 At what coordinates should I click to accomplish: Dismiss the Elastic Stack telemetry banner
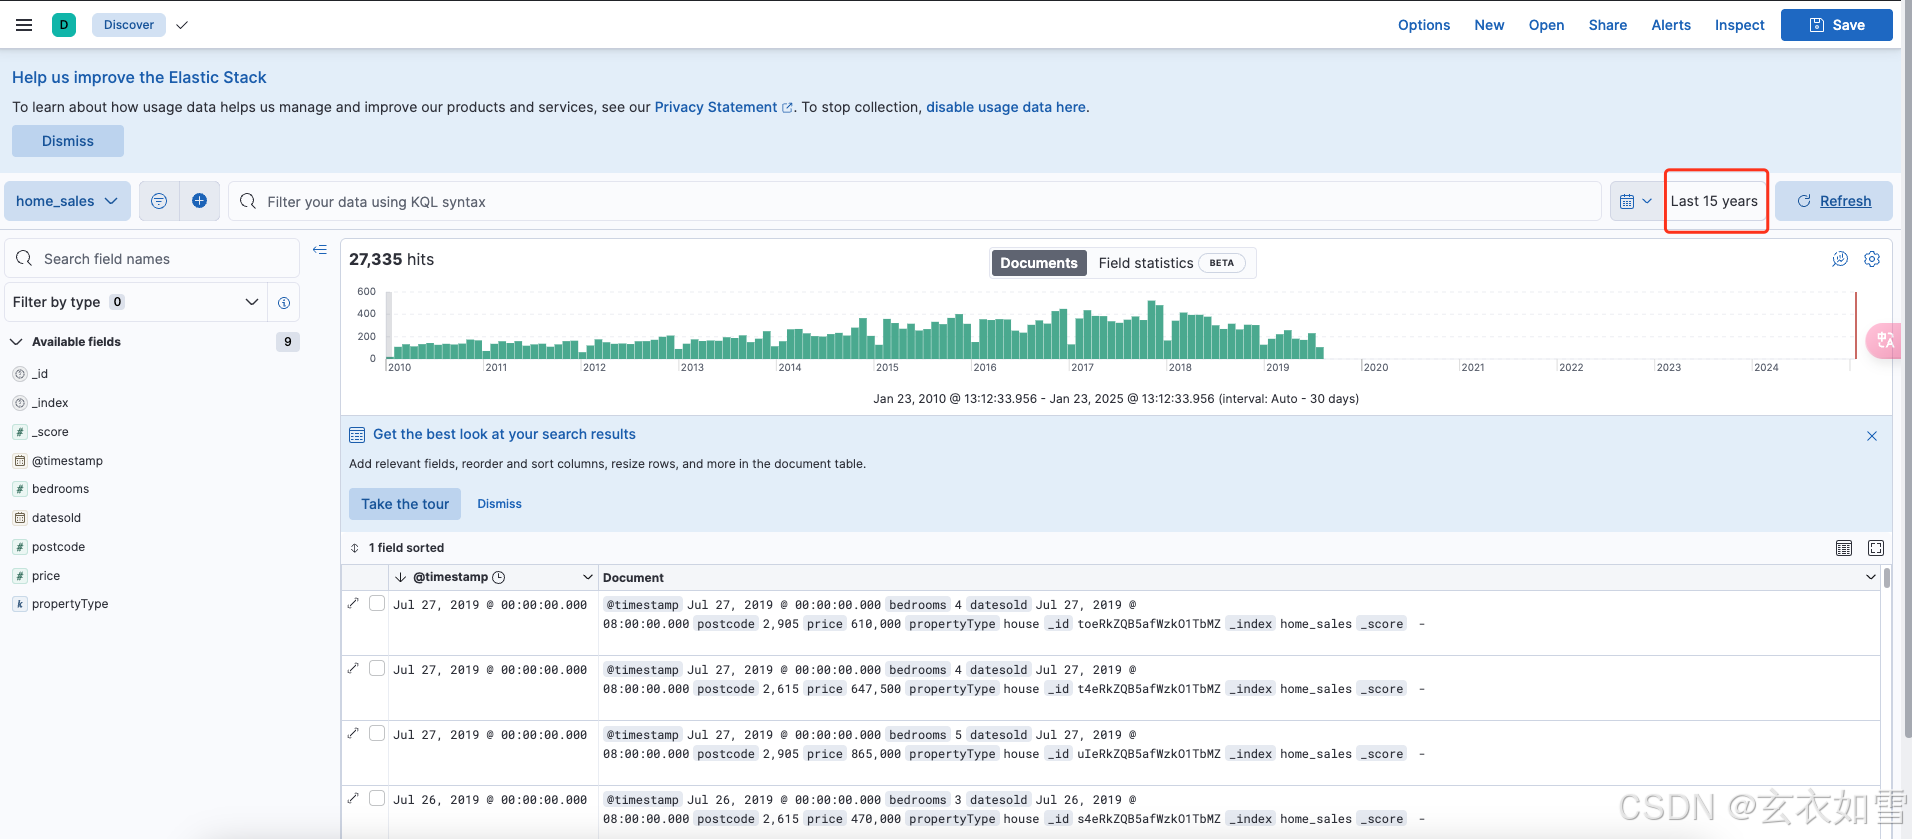pyautogui.click(x=68, y=141)
